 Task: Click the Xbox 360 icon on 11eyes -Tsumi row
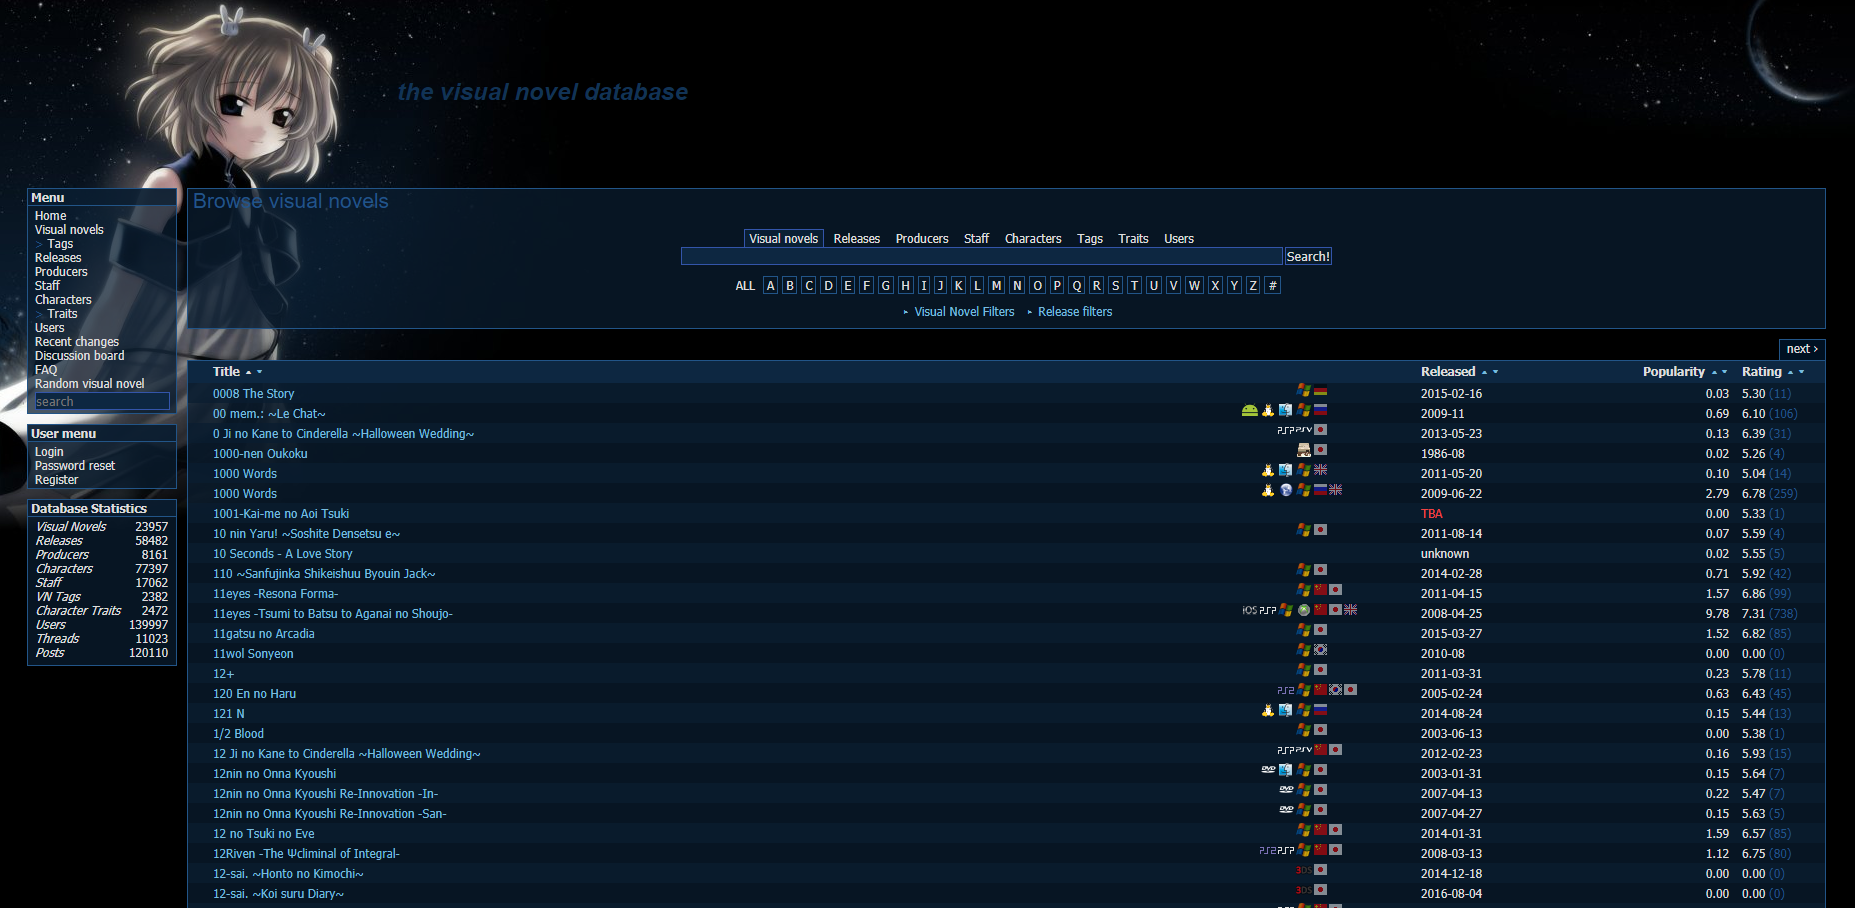point(1304,610)
